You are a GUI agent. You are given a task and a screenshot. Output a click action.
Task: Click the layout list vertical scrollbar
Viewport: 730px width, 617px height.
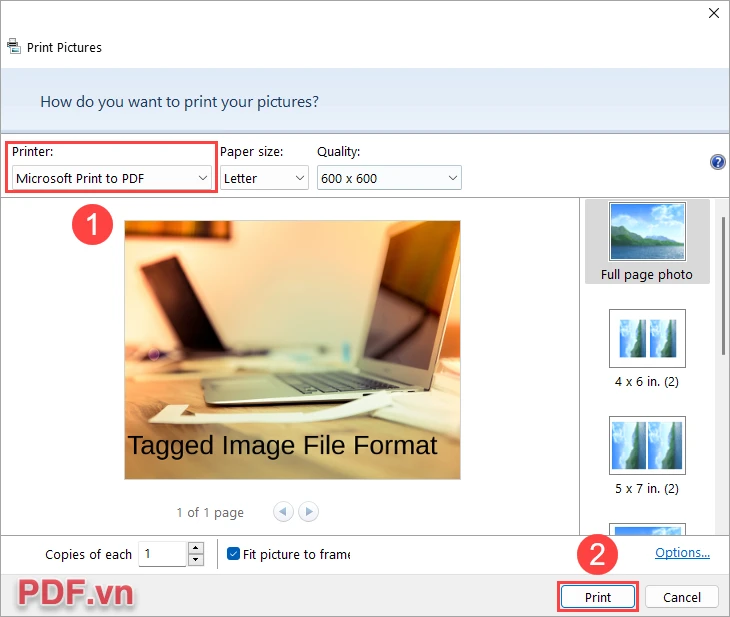pos(723,284)
